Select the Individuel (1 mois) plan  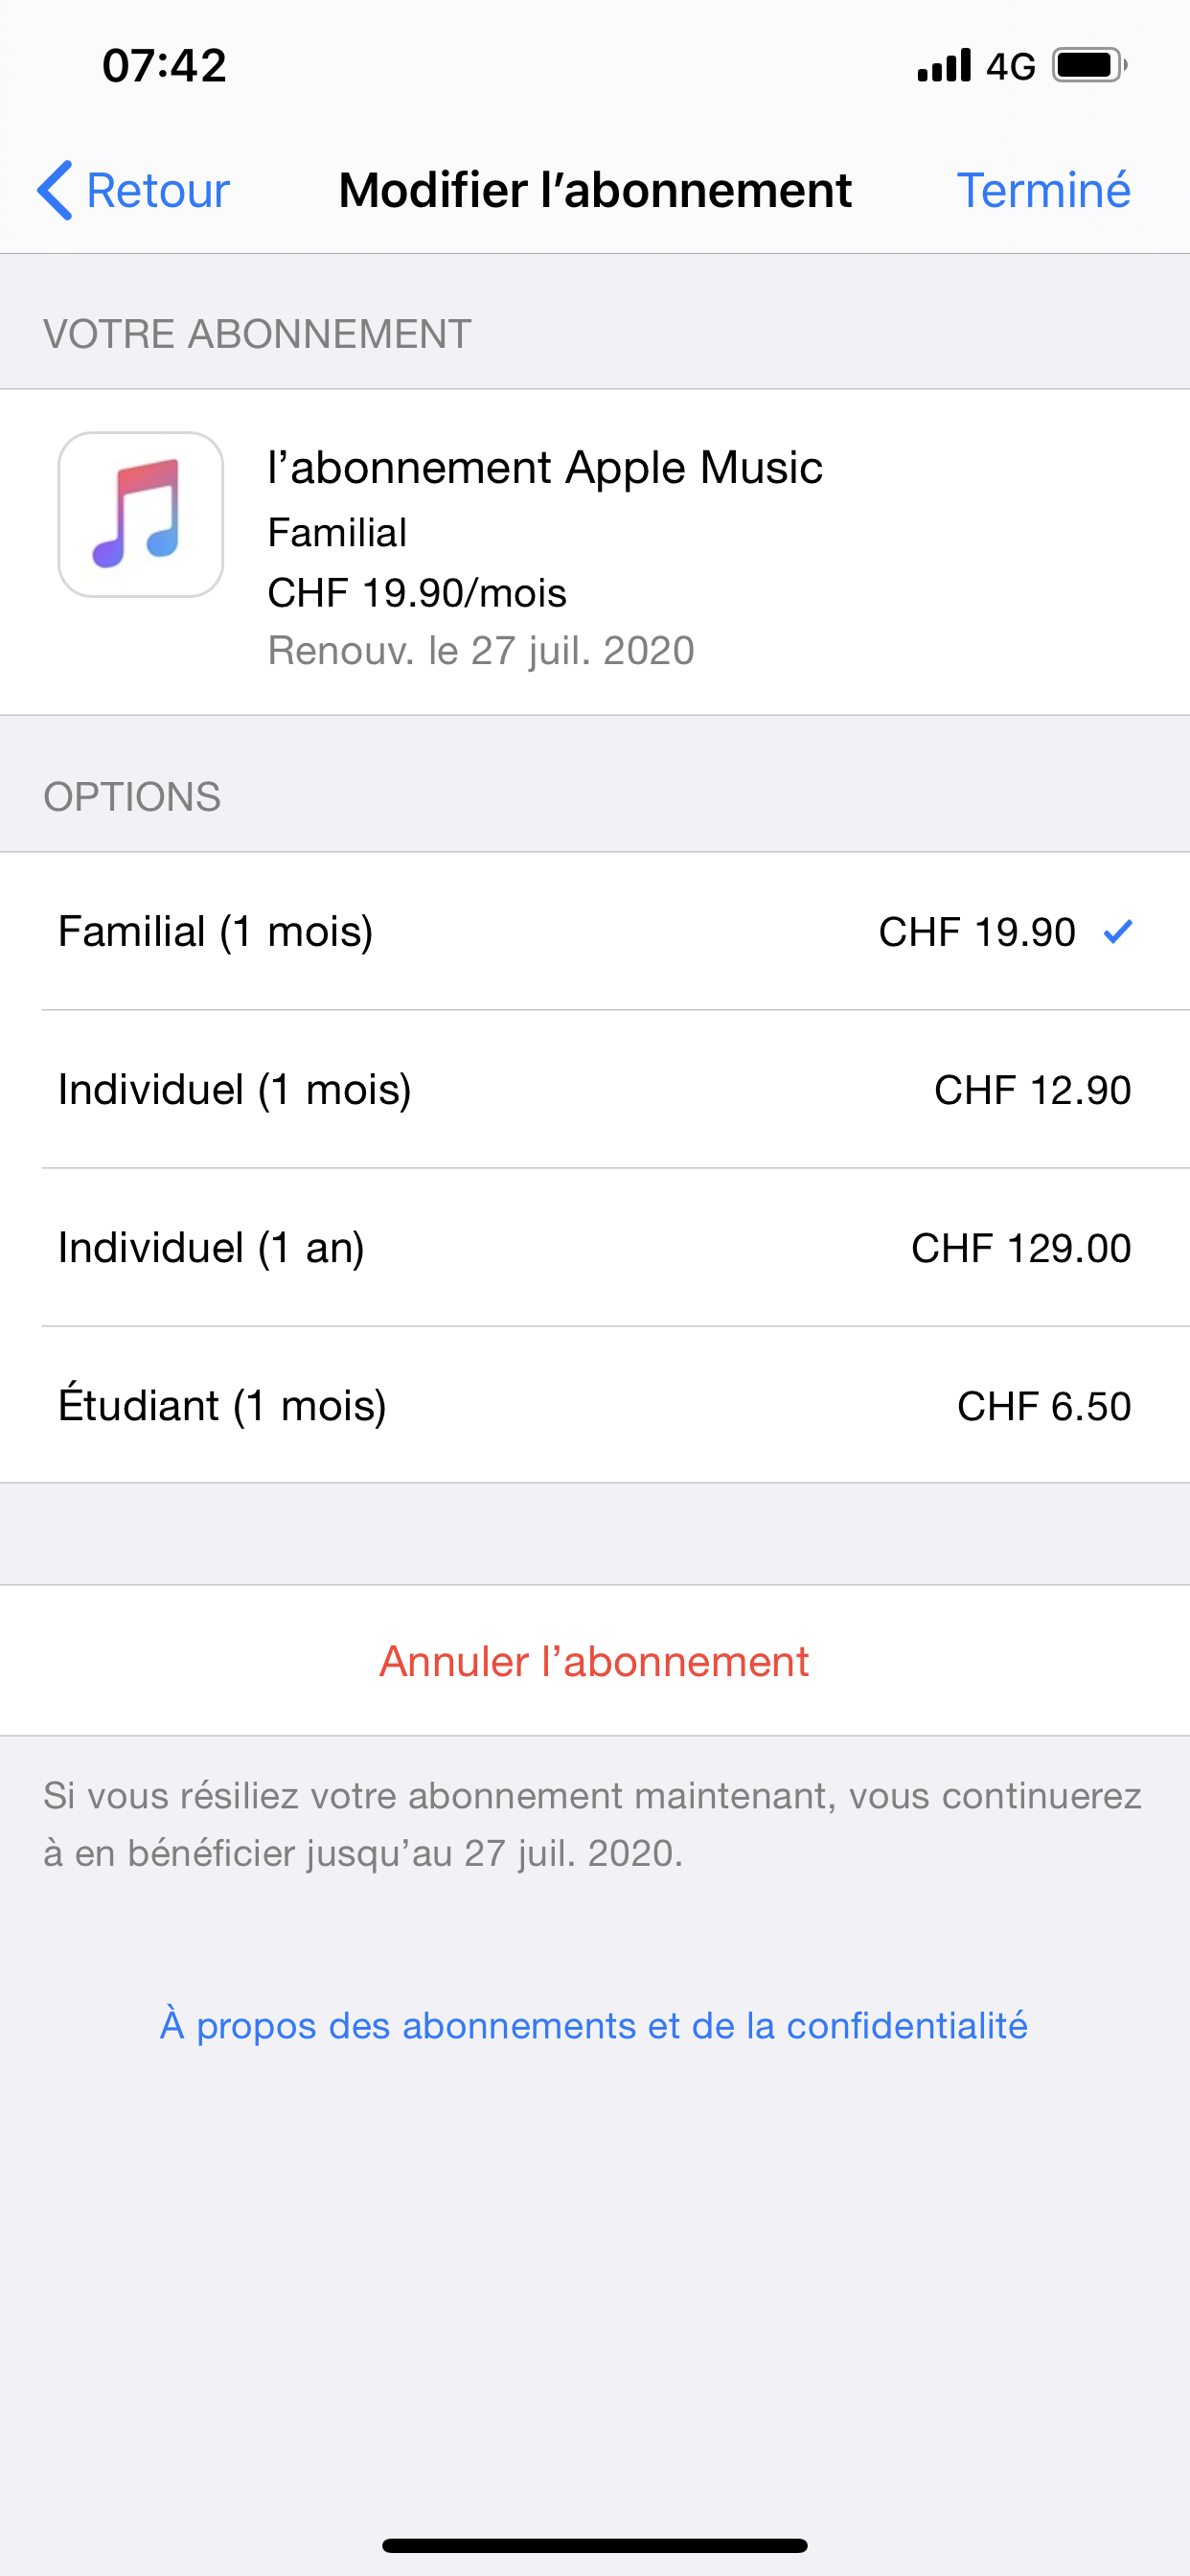click(x=235, y=1090)
